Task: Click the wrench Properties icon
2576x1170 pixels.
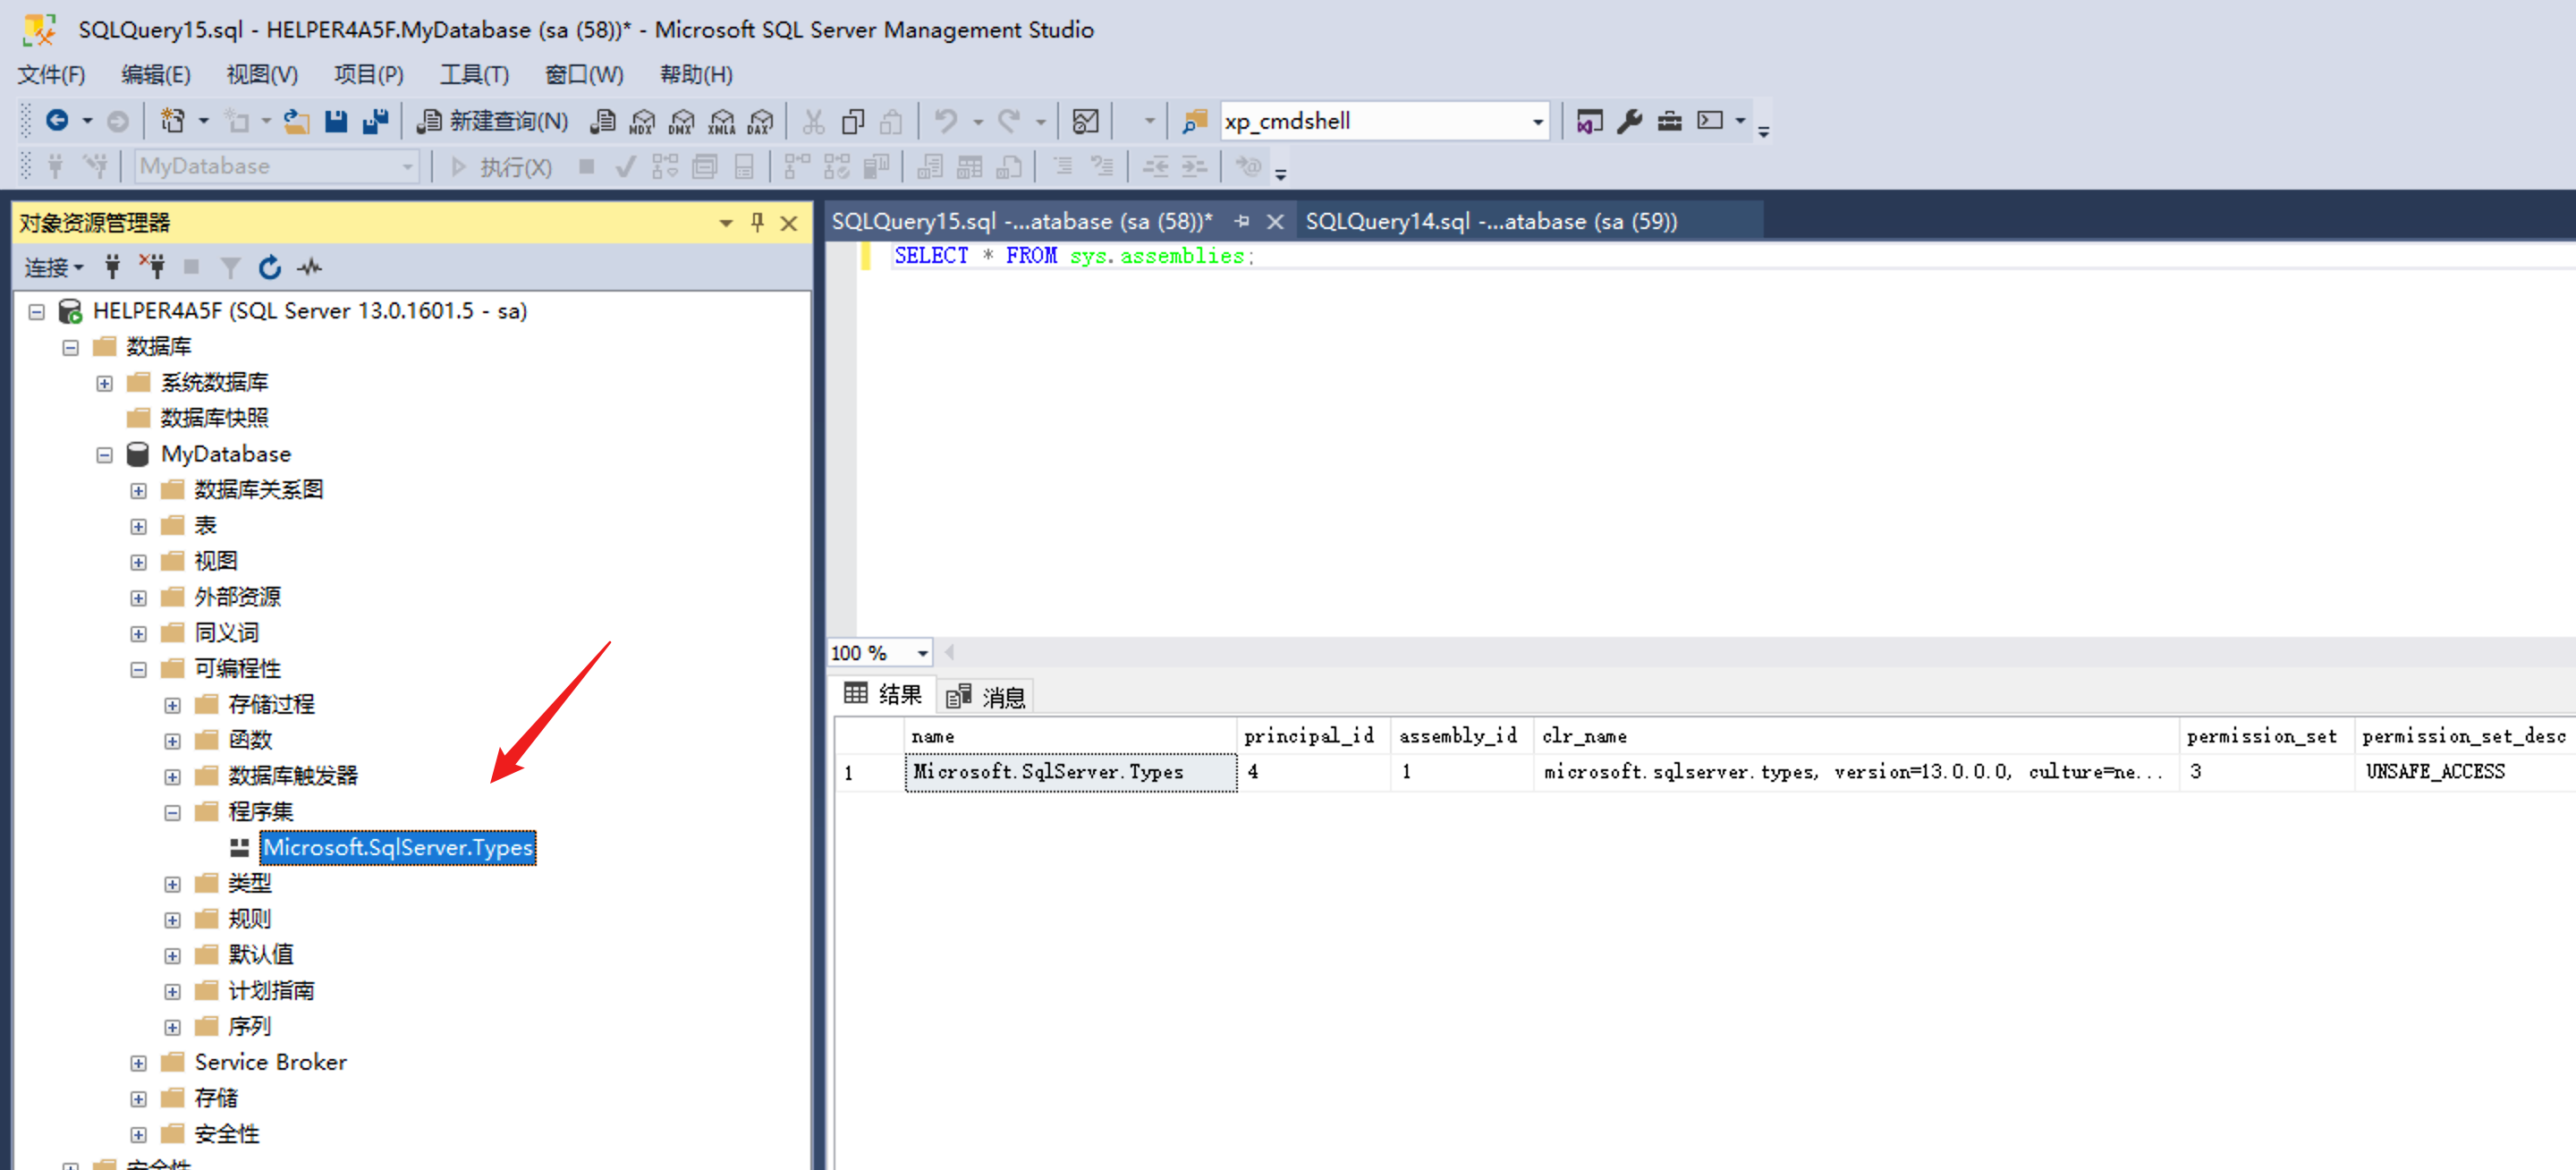Action: click(x=1629, y=121)
